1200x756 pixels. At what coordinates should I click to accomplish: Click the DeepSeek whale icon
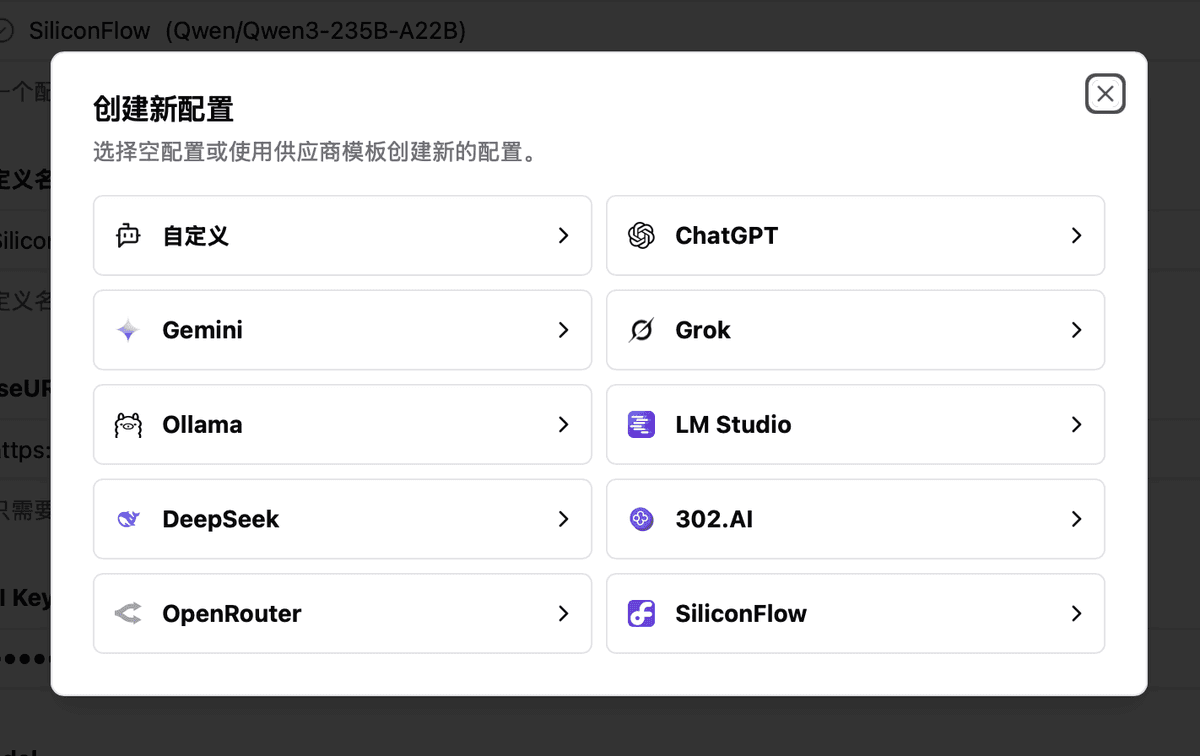coord(128,519)
